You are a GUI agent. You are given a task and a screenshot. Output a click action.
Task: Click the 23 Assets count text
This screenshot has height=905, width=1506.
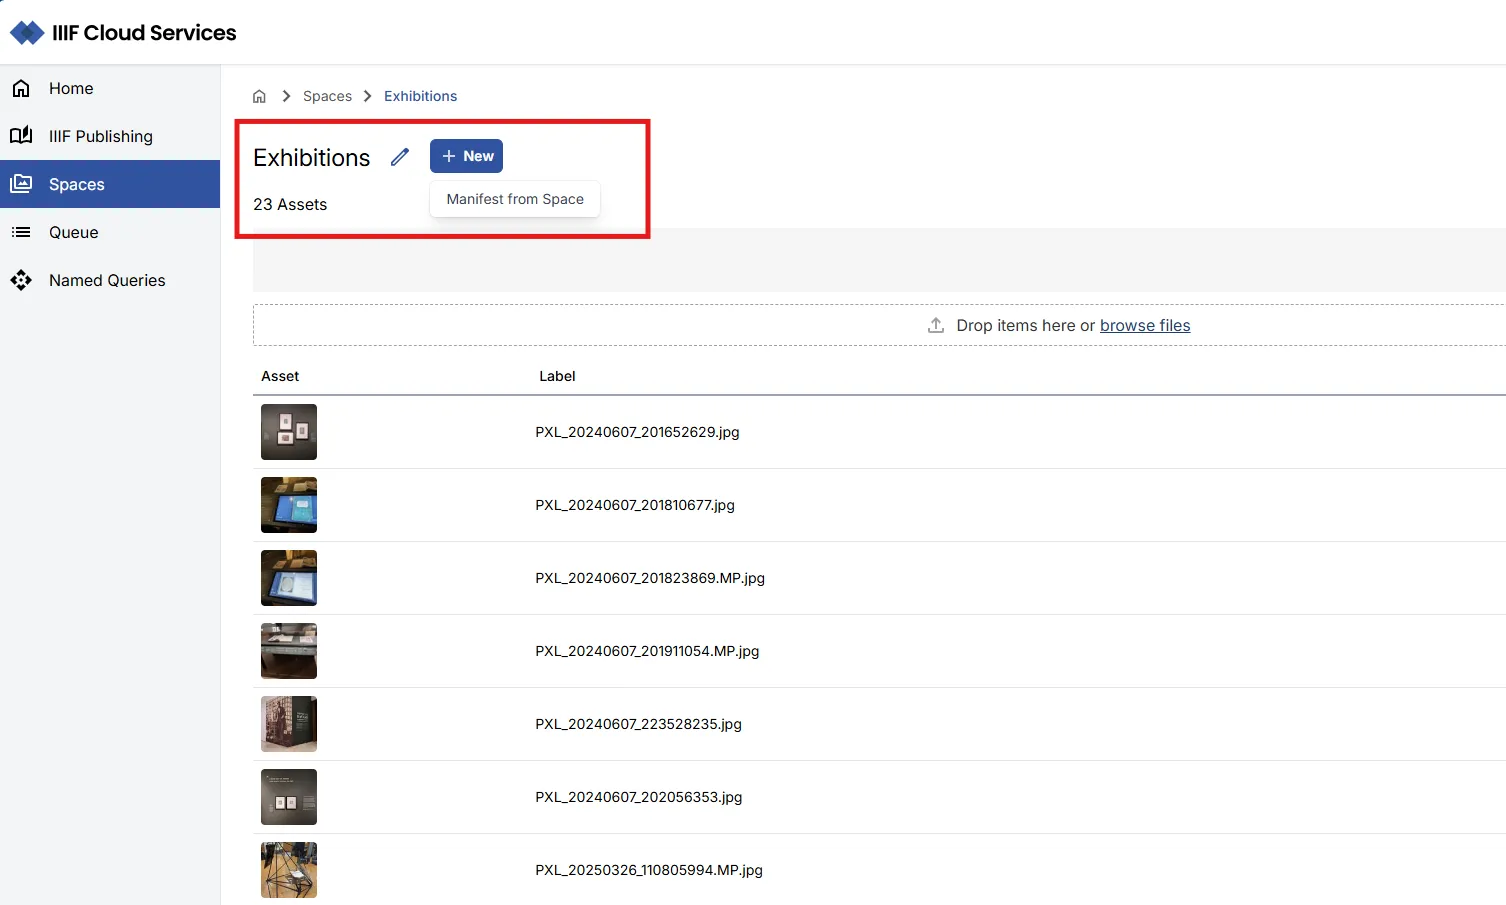(290, 204)
